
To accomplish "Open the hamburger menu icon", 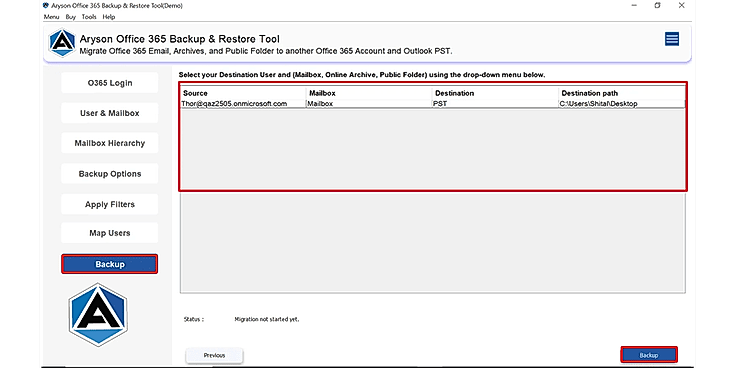I will 672,39.
